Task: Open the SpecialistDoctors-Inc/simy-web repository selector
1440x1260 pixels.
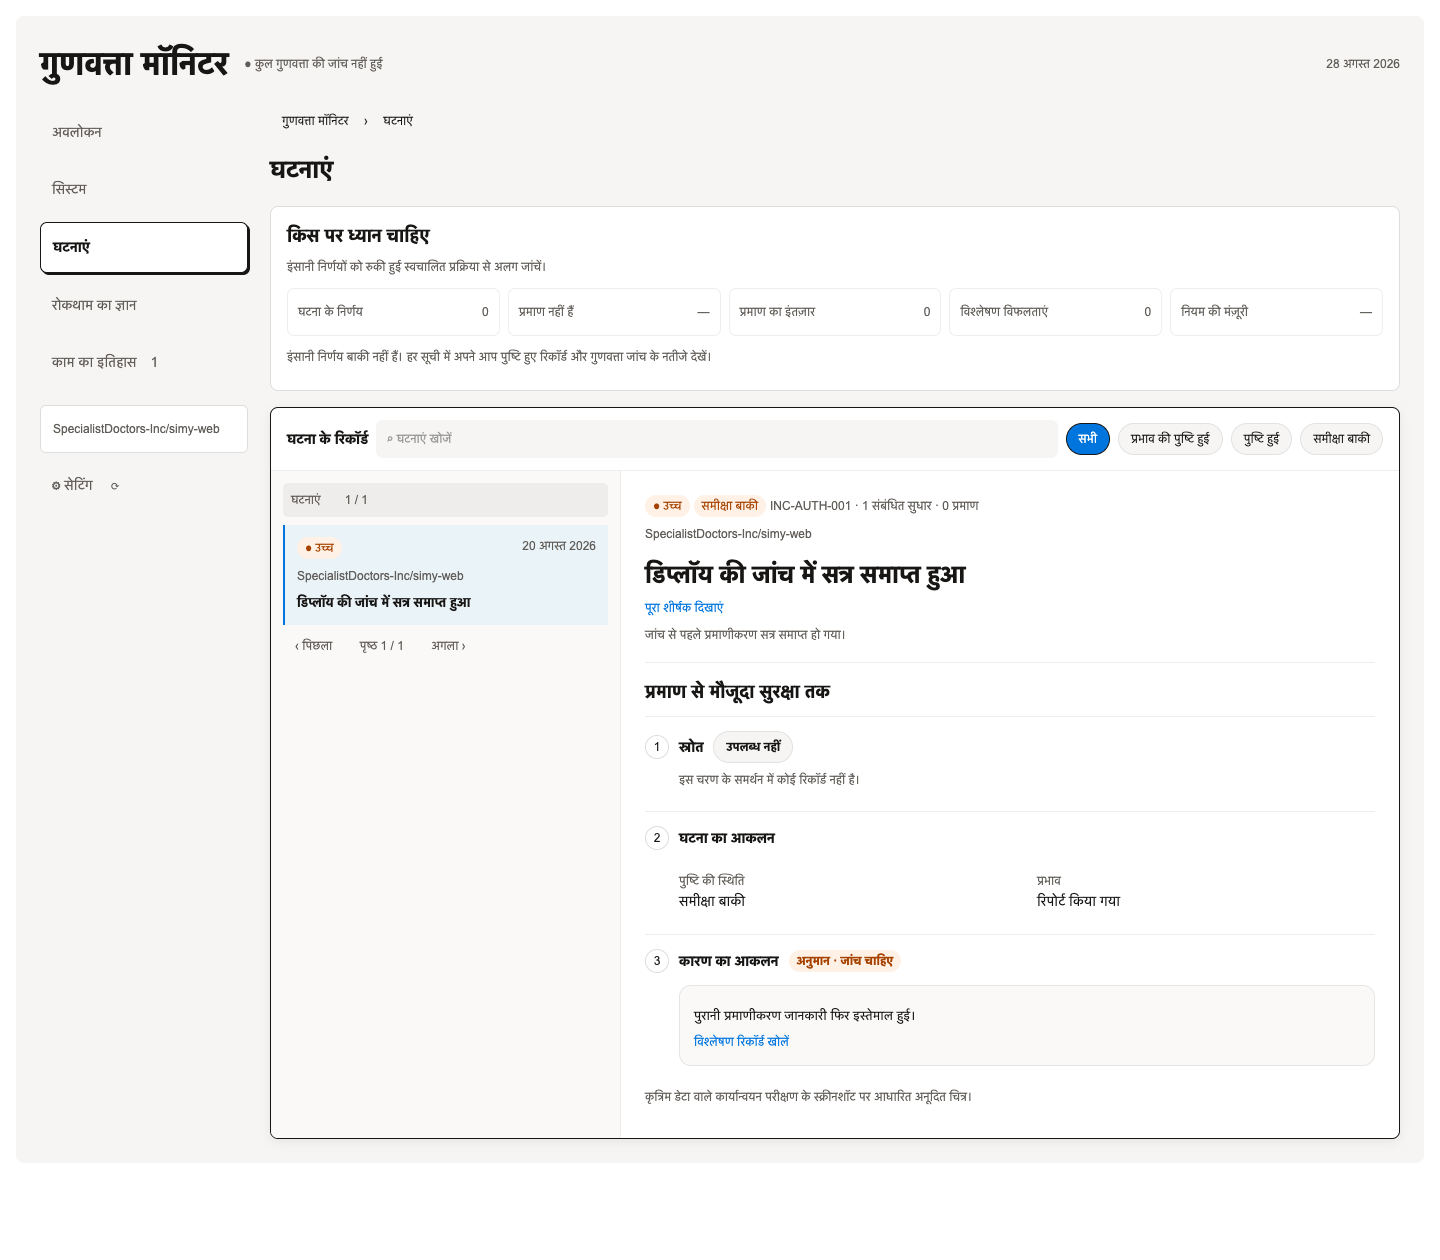Action: click(144, 429)
